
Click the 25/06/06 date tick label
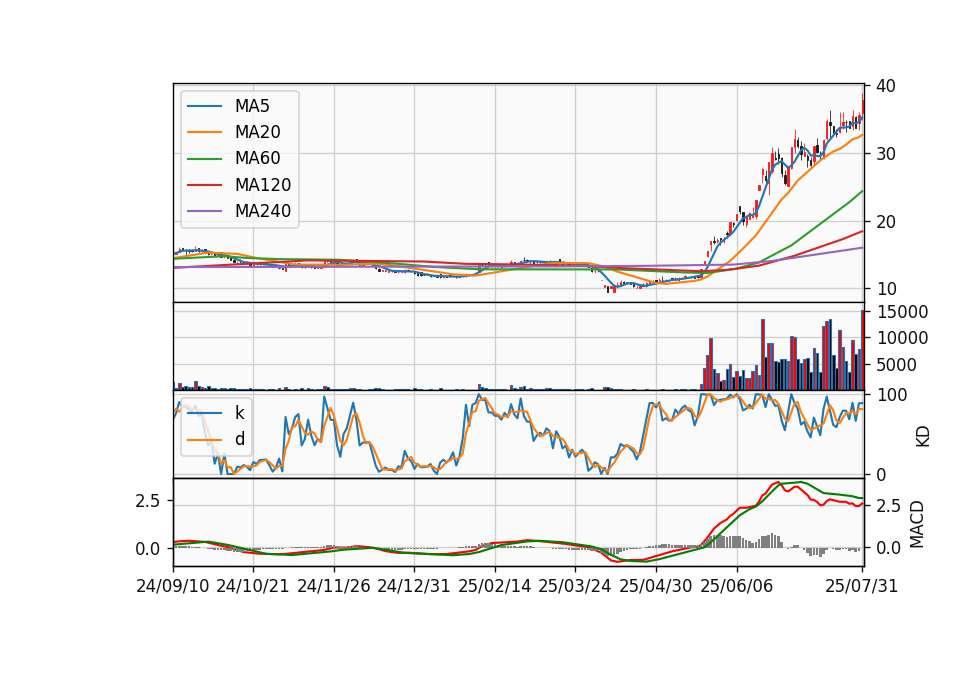[x=737, y=586]
